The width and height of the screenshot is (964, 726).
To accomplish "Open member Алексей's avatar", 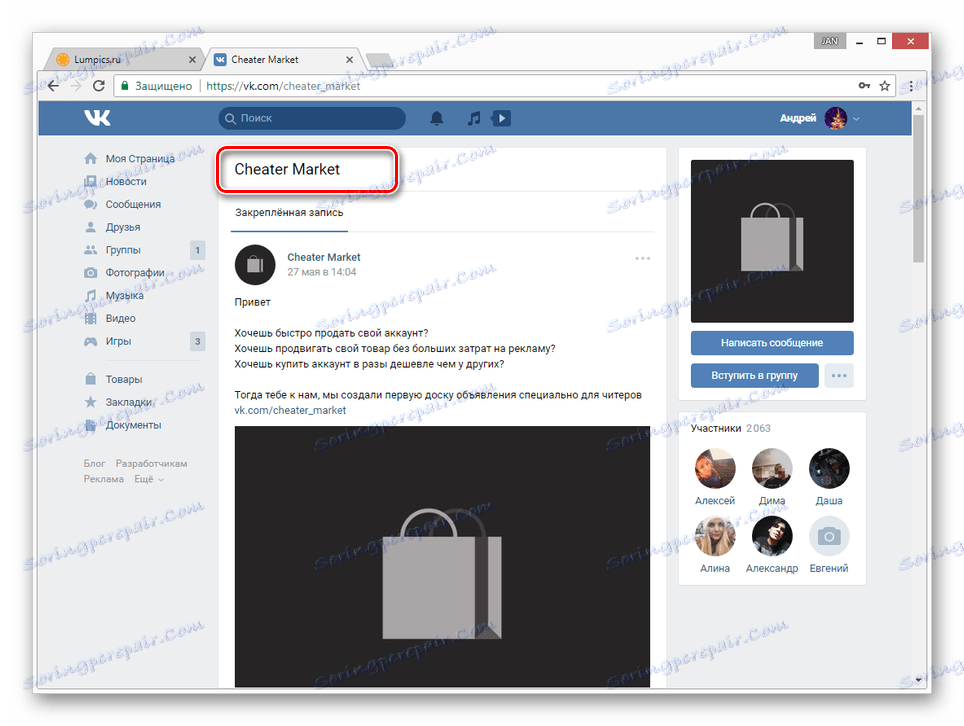I will [x=715, y=468].
